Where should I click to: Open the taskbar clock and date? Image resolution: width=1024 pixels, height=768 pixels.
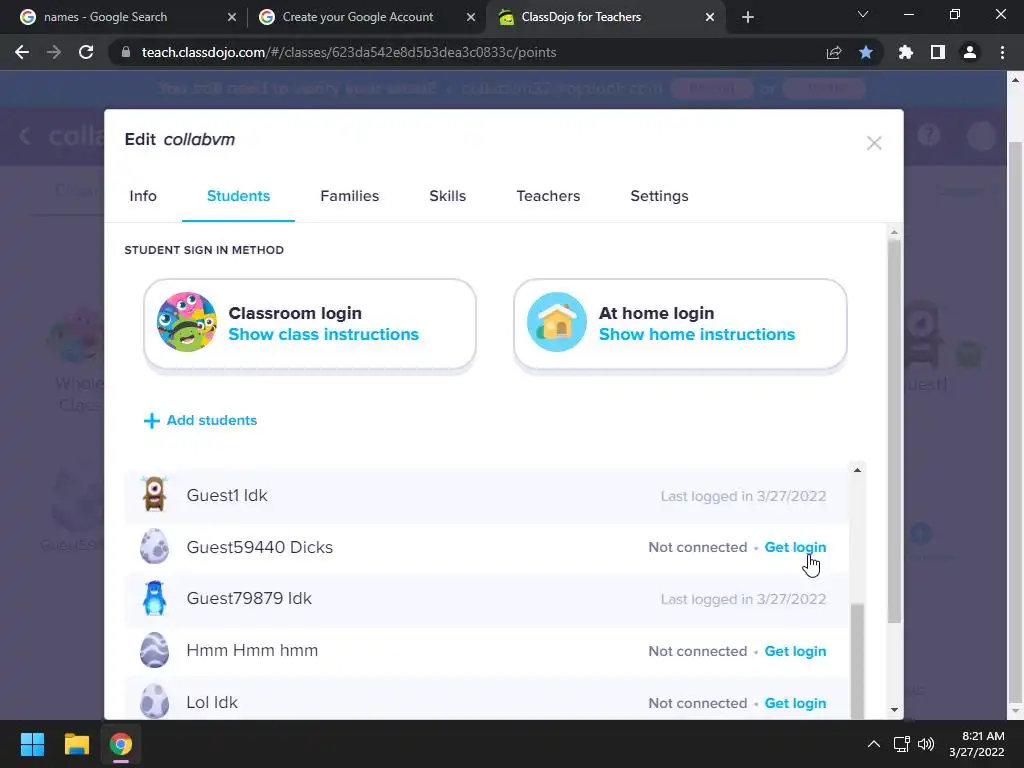(976, 744)
